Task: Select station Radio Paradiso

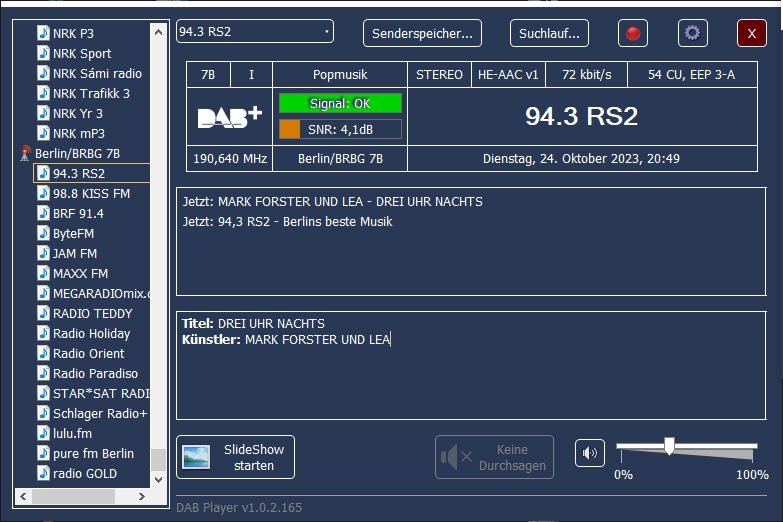Action: 95,373
